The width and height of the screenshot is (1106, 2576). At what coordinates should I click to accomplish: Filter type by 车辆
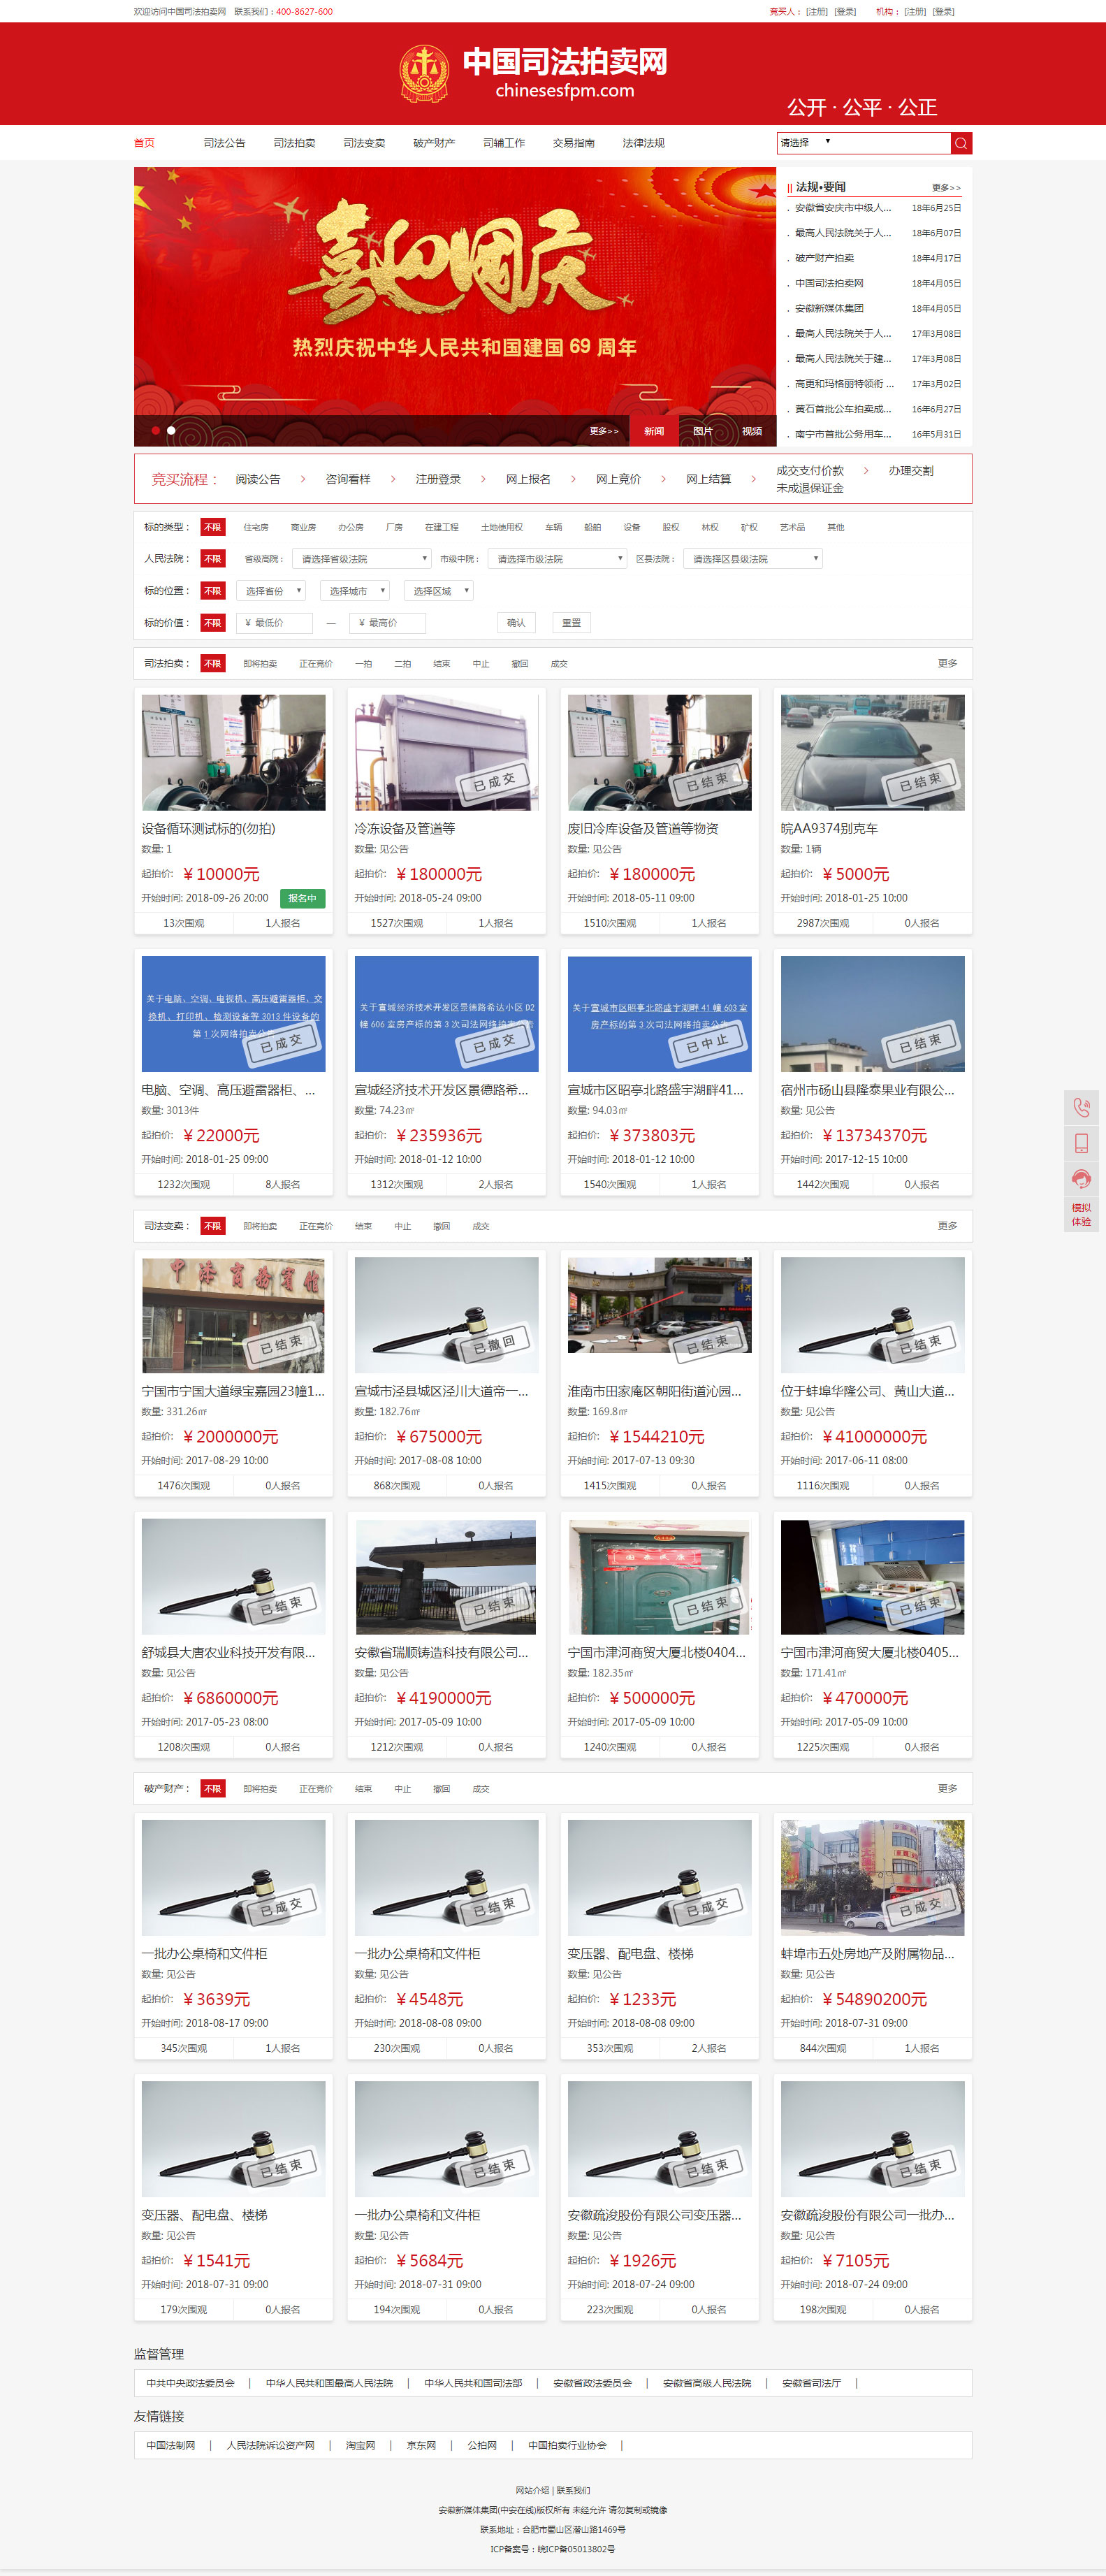tap(553, 527)
